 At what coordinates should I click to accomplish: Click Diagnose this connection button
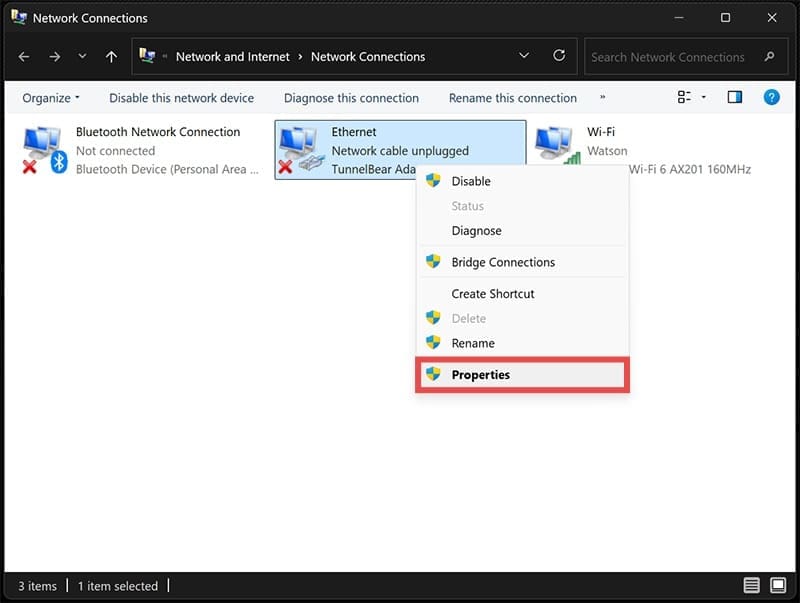point(351,98)
